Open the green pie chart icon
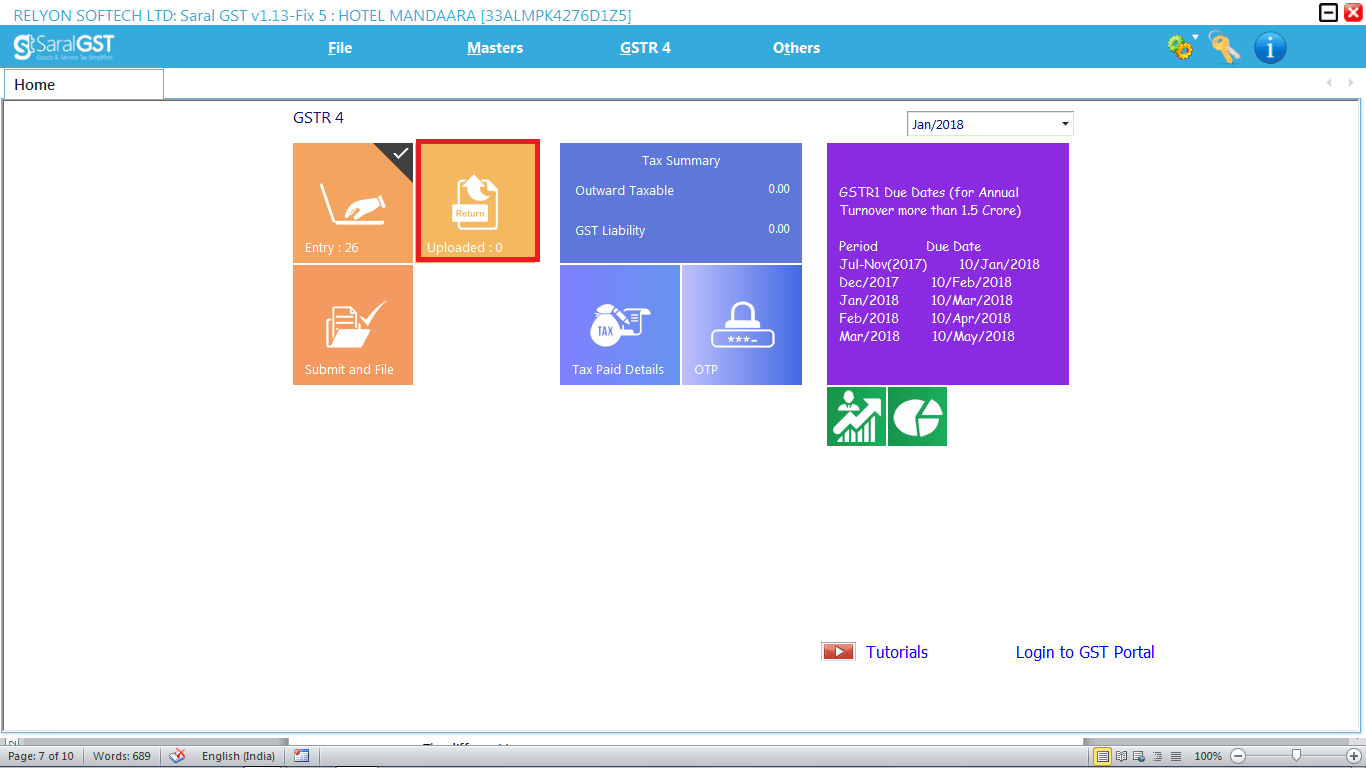The width and height of the screenshot is (1366, 768). [x=918, y=417]
